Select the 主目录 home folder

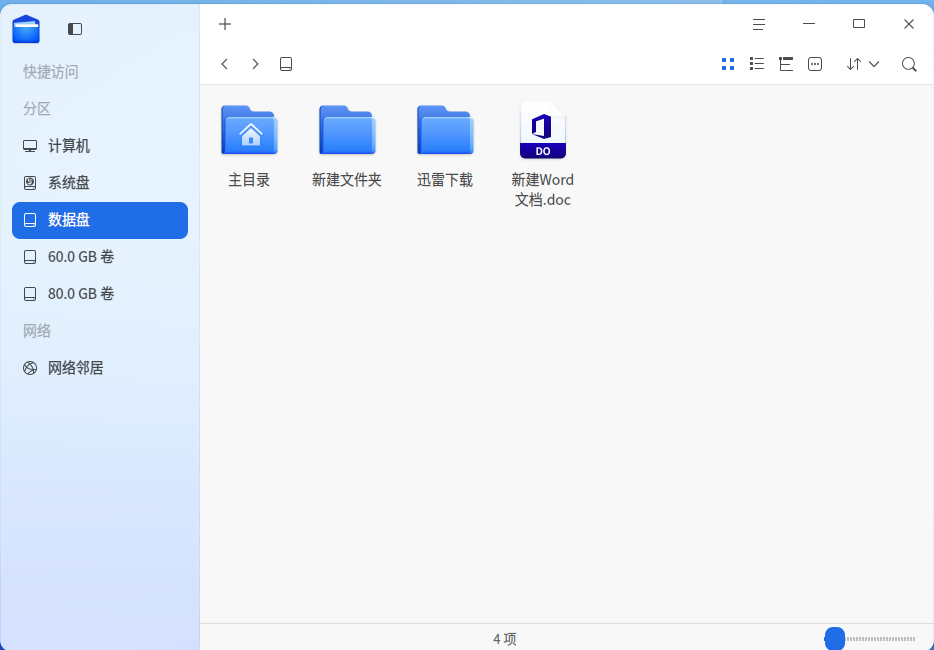point(249,146)
